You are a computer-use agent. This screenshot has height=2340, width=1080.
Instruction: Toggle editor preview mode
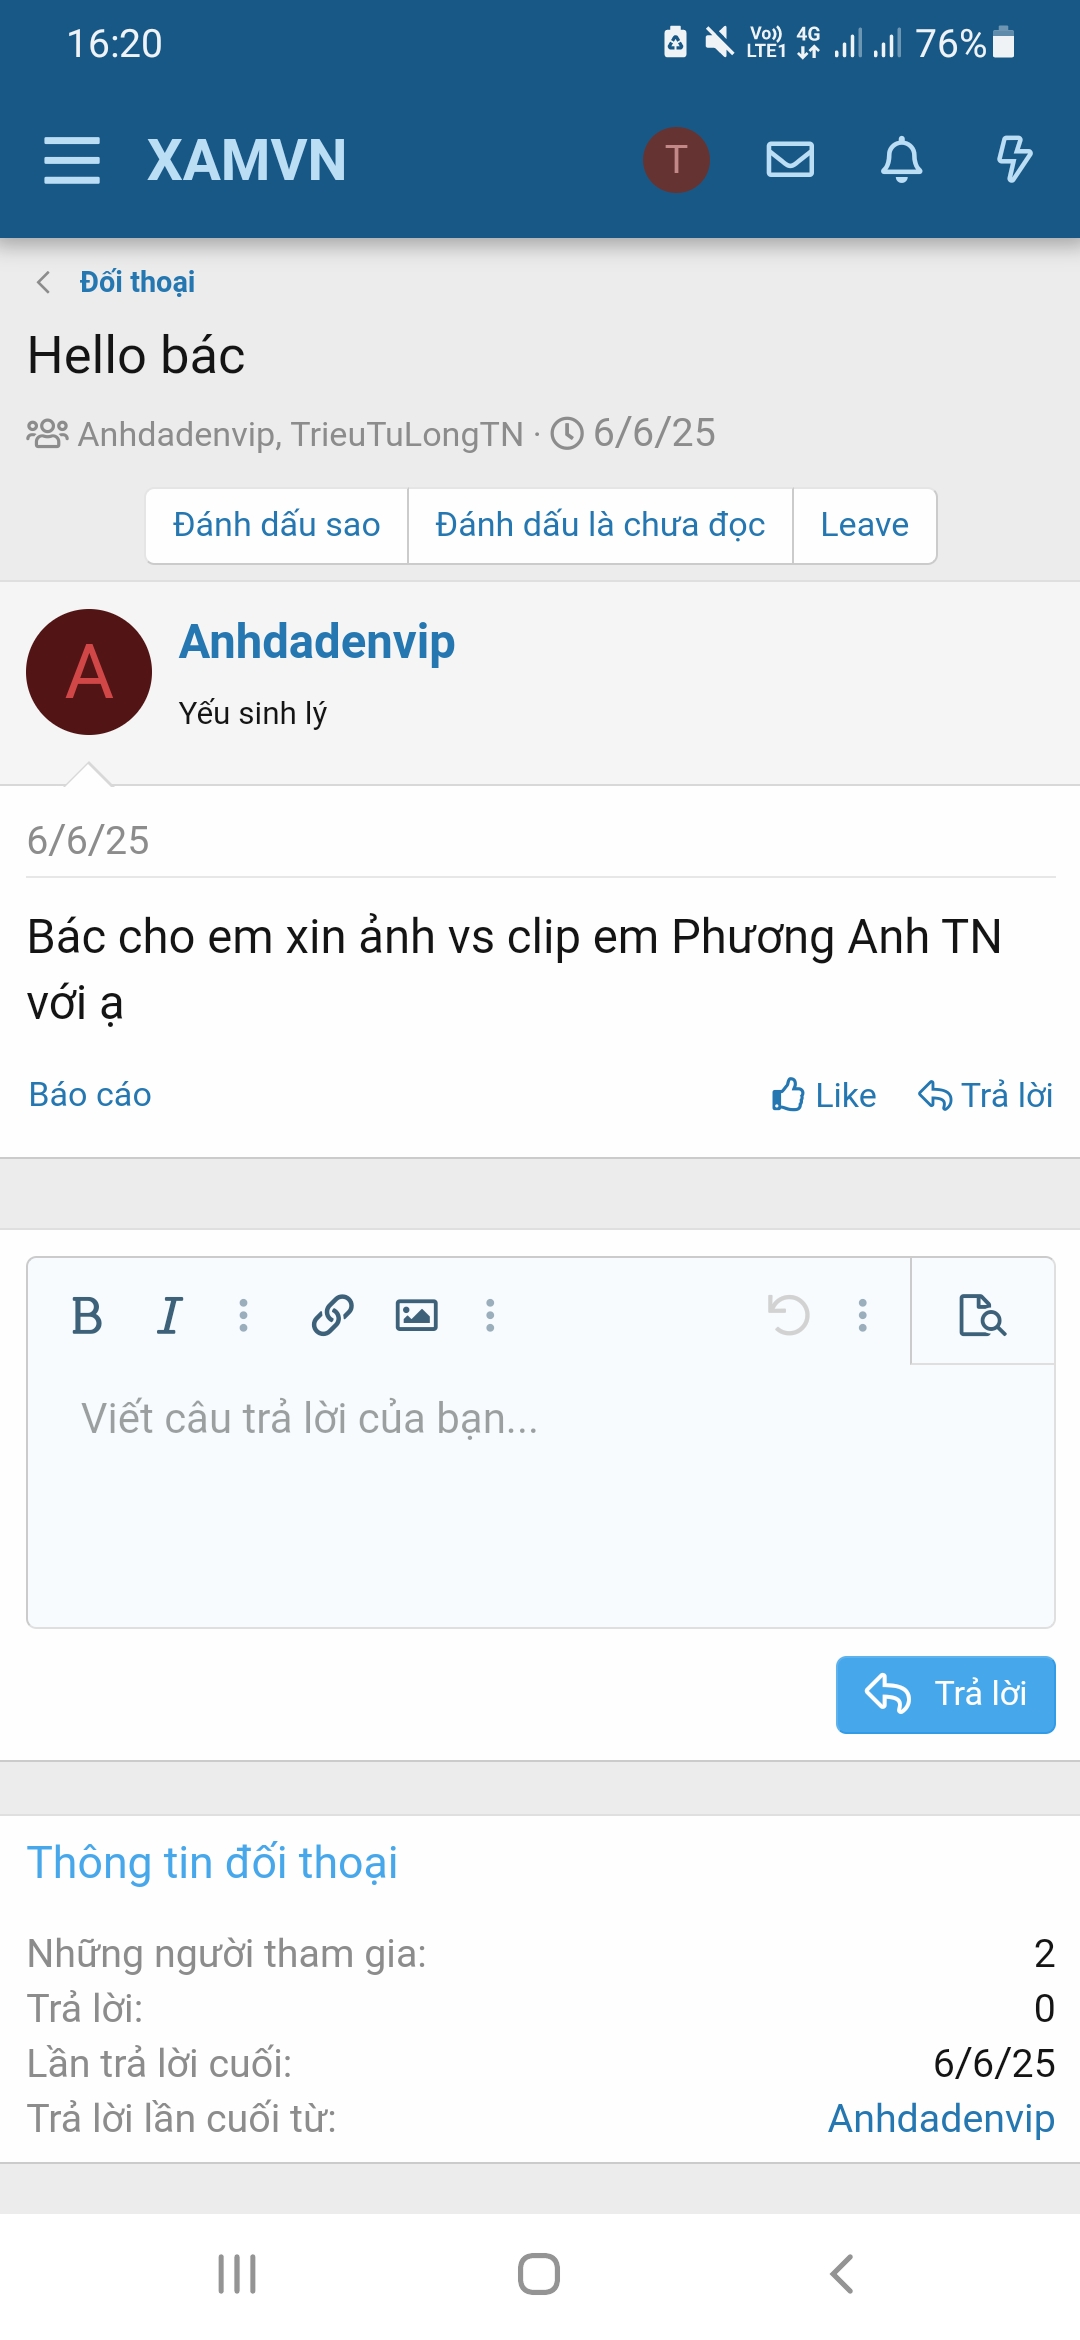[982, 1315]
